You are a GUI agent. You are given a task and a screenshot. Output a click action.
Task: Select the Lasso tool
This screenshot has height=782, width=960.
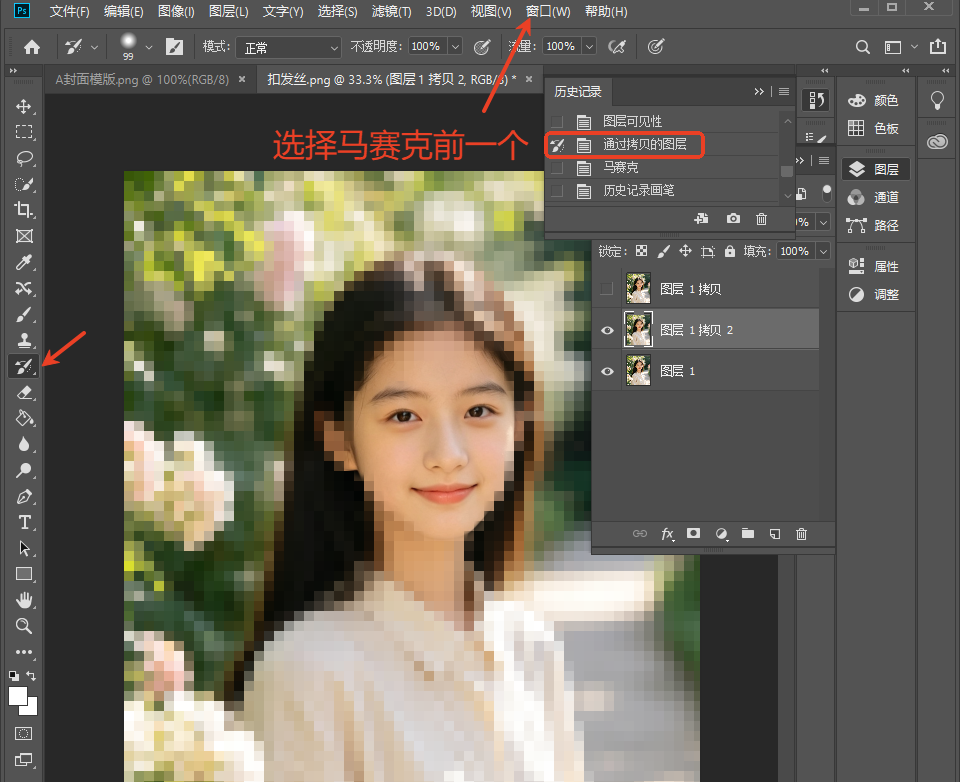point(24,158)
